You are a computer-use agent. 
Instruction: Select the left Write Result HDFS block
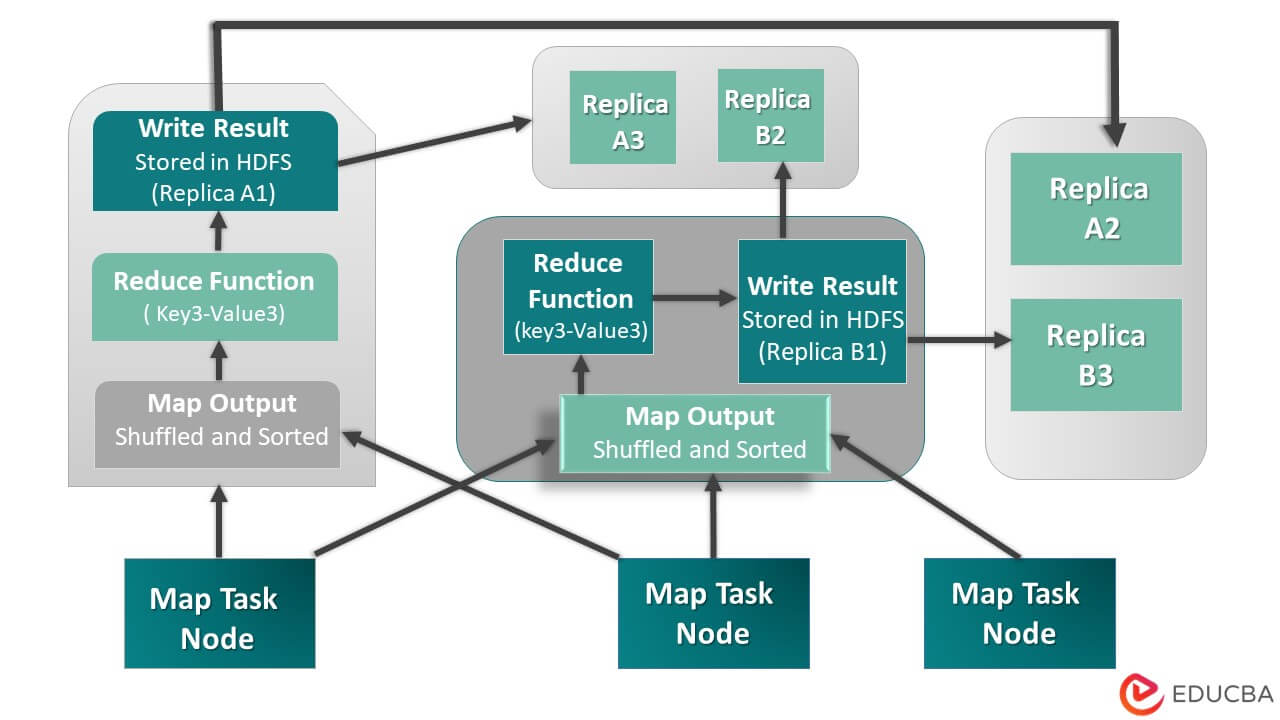click(x=216, y=160)
